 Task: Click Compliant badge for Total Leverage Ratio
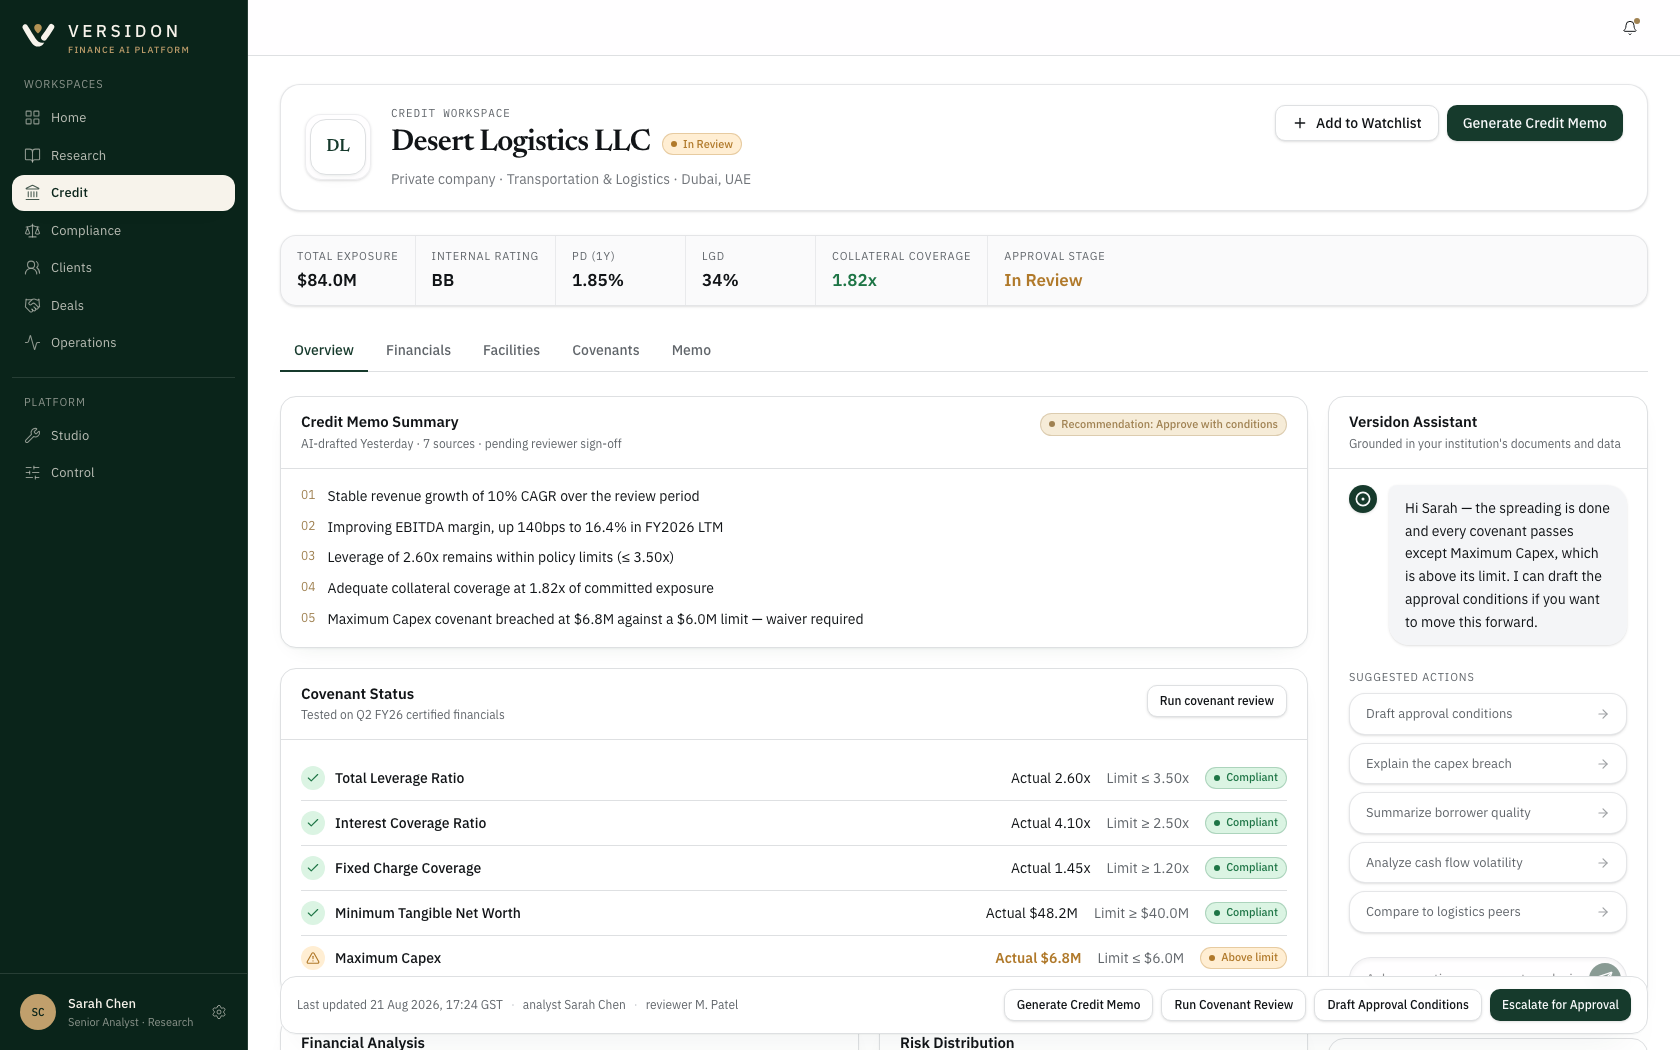tap(1246, 778)
